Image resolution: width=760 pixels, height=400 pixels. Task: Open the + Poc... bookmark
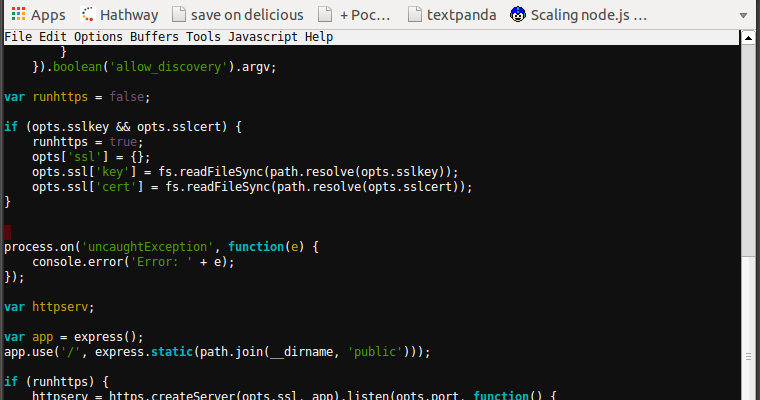[354, 15]
